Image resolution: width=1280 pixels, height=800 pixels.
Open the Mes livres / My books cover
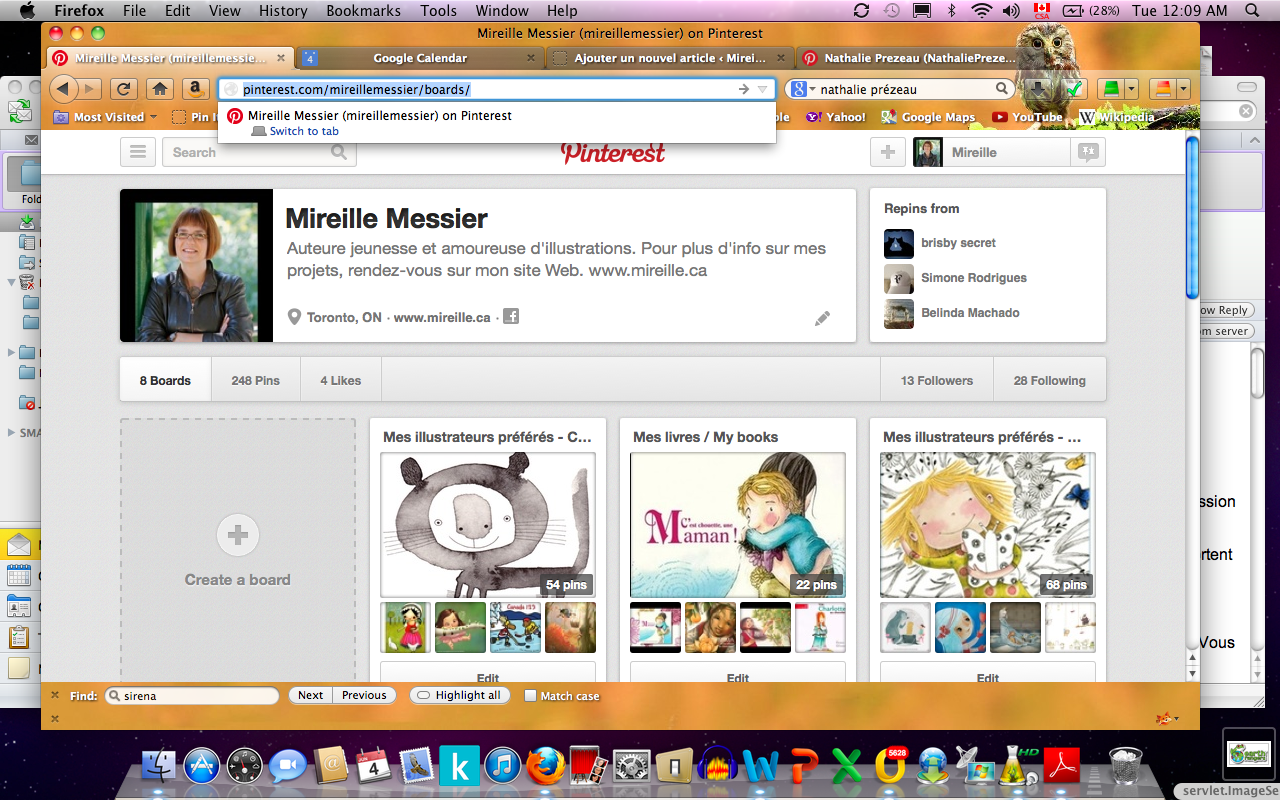737,525
